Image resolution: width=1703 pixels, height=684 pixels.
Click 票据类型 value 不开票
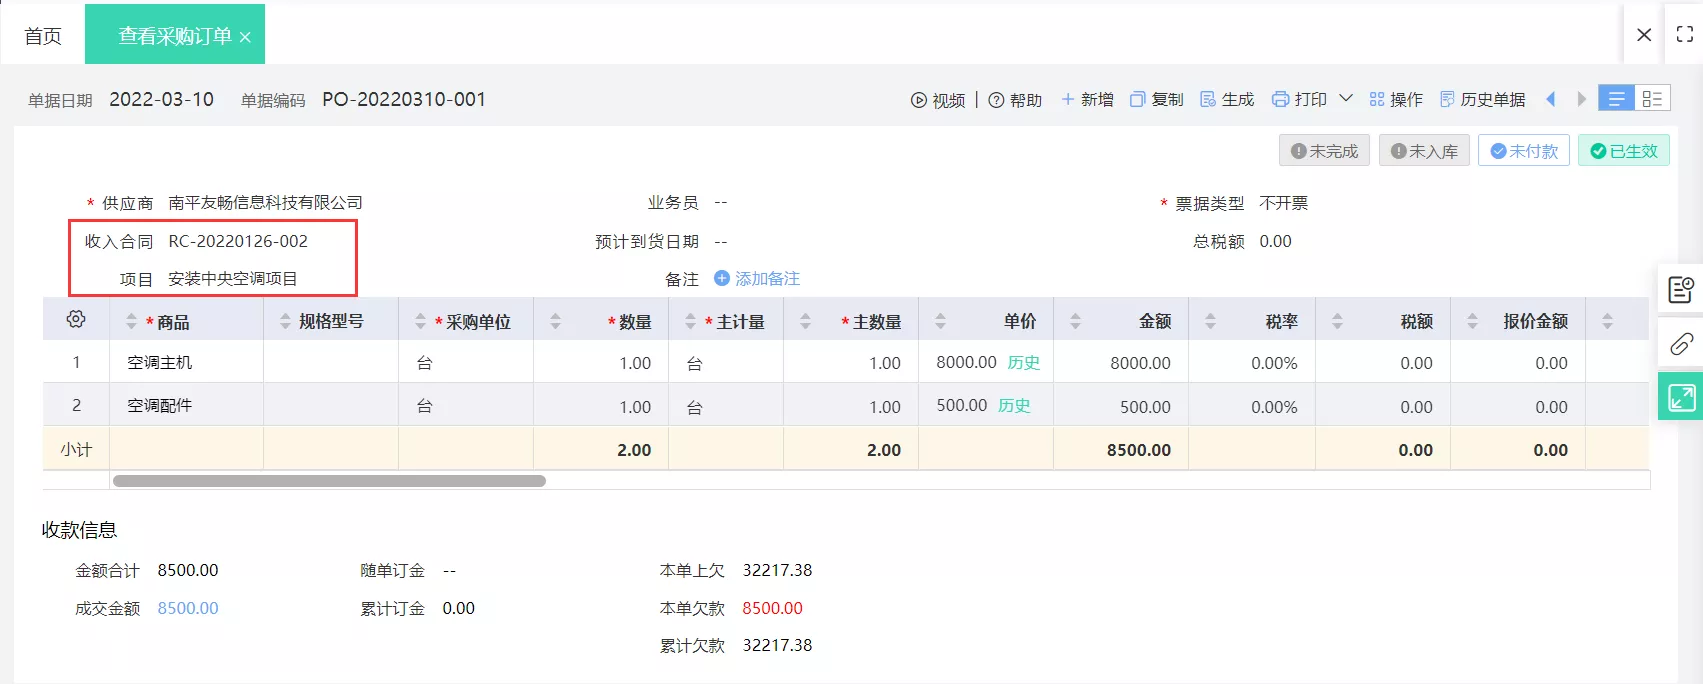[x=1284, y=203]
